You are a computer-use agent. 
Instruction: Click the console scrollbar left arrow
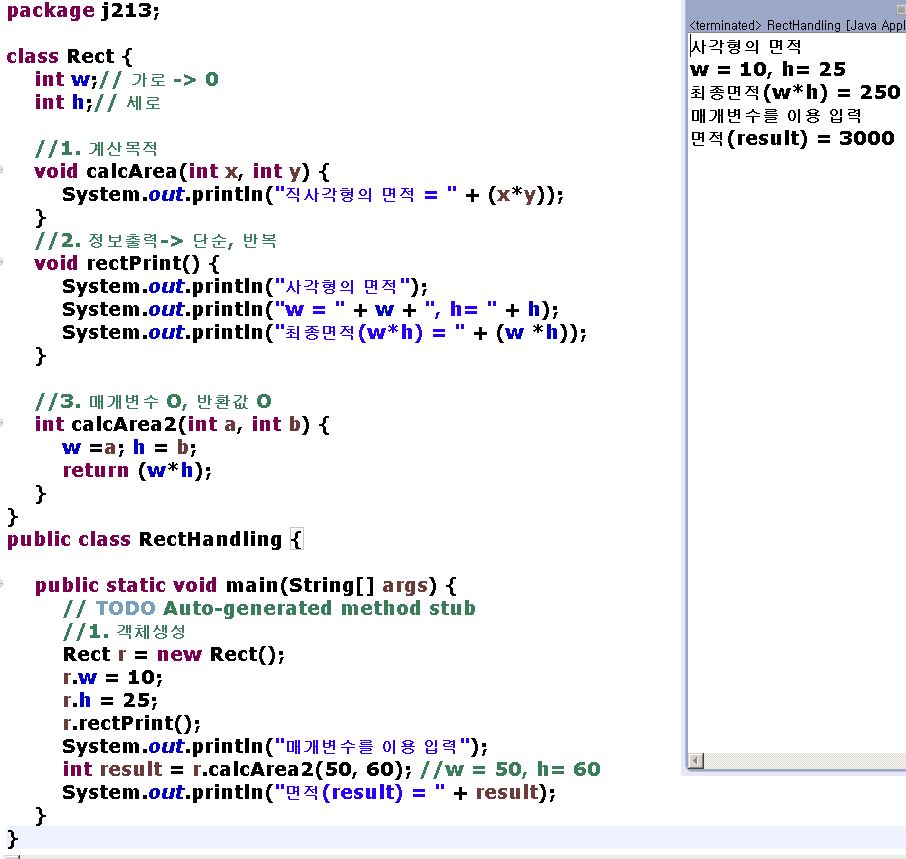[696, 760]
